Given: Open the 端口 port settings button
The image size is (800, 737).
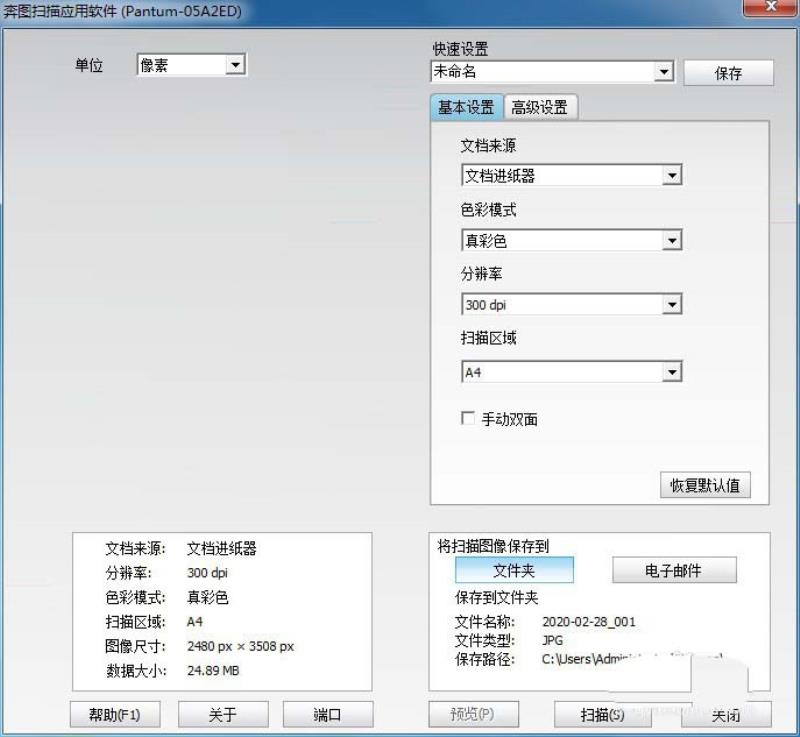Looking at the screenshot, I should coord(328,714).
